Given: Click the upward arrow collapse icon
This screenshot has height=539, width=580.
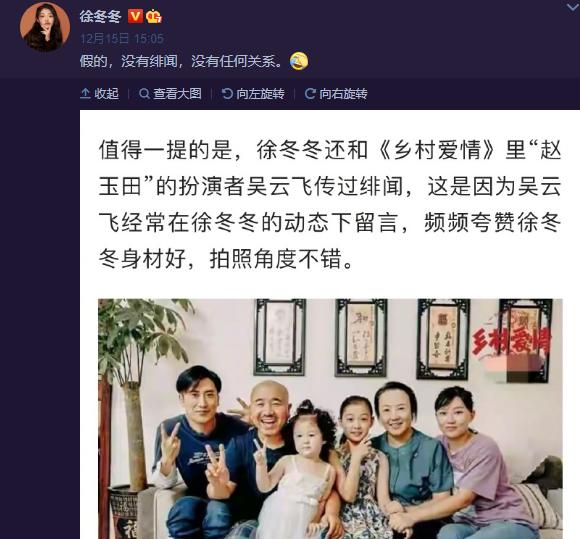Looking at the screenshot, I should pos(85,94).
